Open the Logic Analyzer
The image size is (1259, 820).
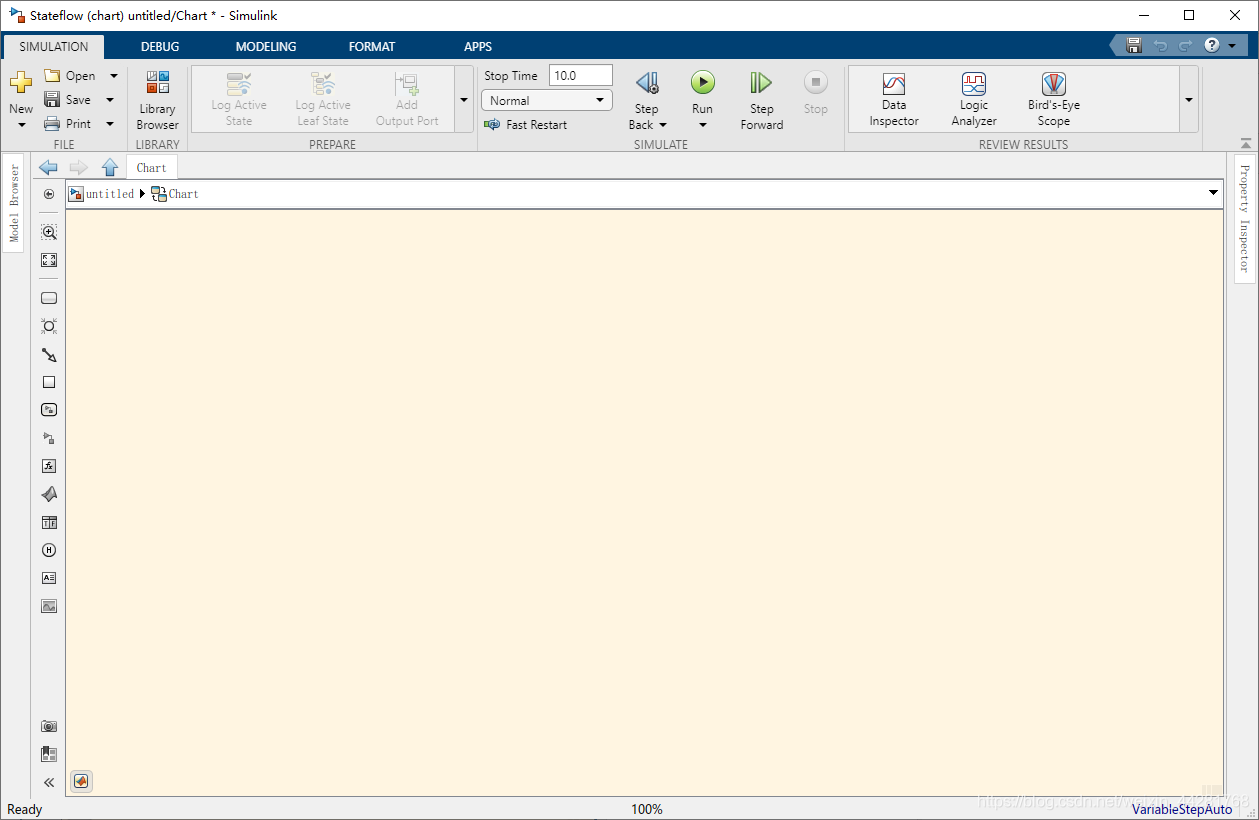tap(974, 100)
